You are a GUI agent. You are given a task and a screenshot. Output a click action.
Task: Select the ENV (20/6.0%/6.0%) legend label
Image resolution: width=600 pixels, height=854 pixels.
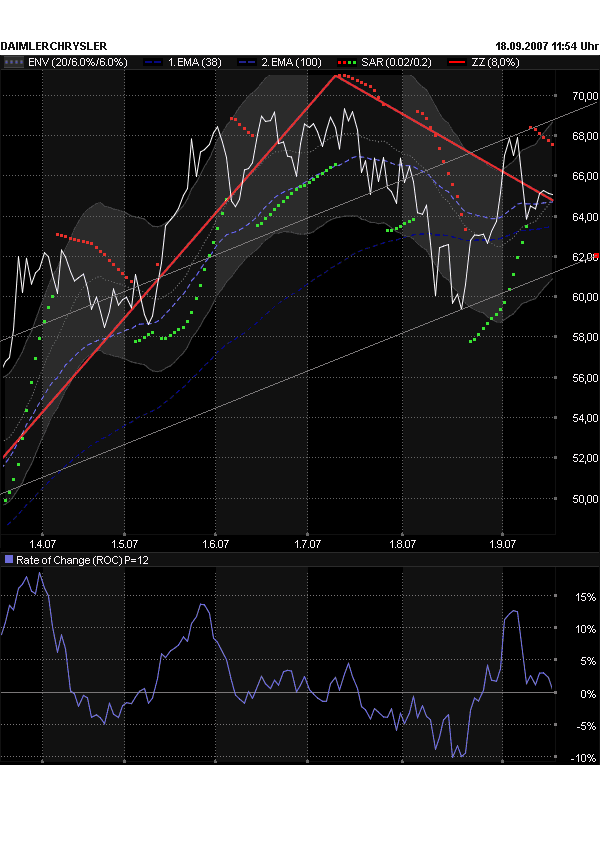click(78, 62)
